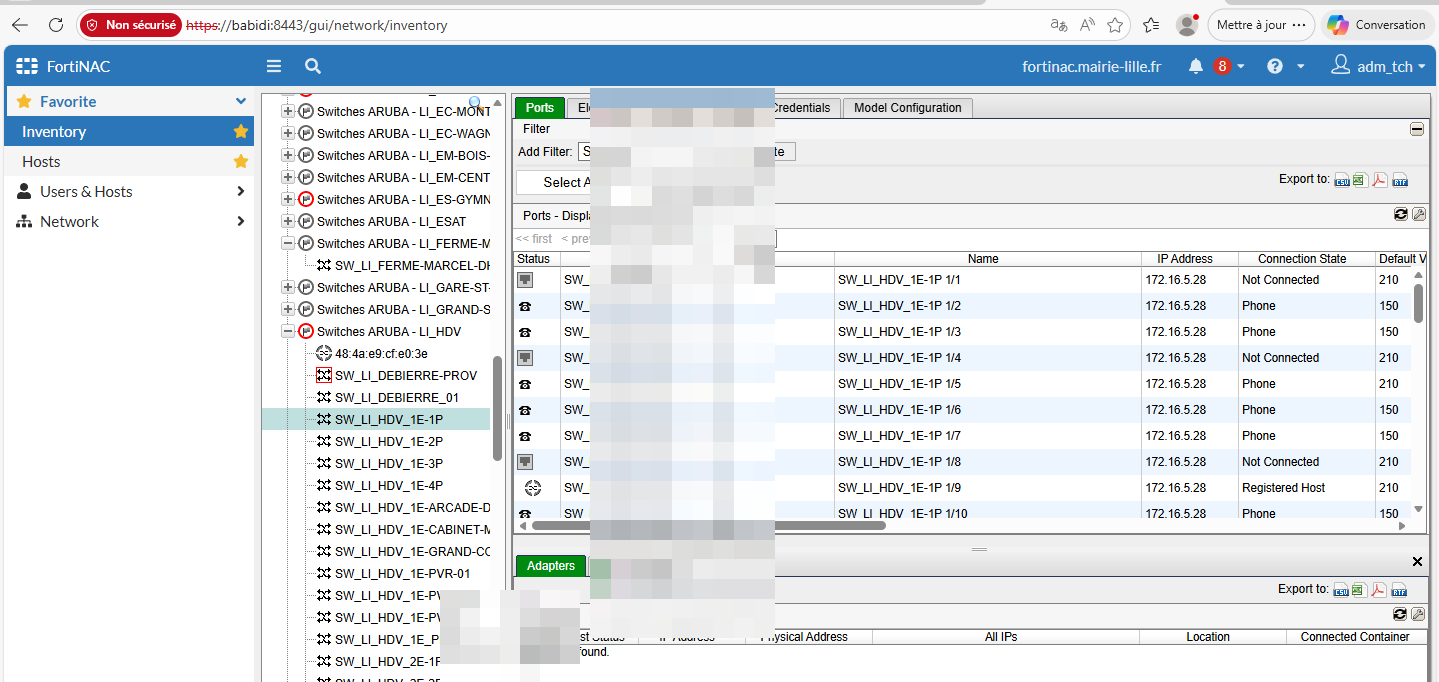Collapse Switches ARUBA - LI_HDV node
The image size is (1439, 682).
click(288, 331)
